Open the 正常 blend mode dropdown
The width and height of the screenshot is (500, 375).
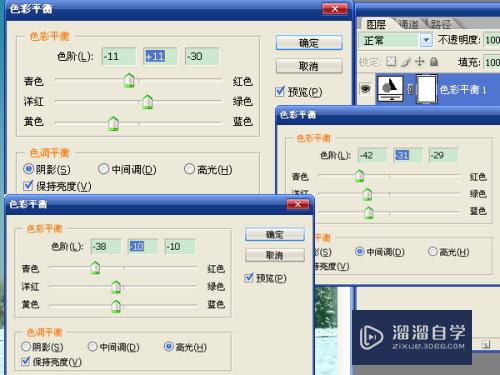click(x=426, y=40)
